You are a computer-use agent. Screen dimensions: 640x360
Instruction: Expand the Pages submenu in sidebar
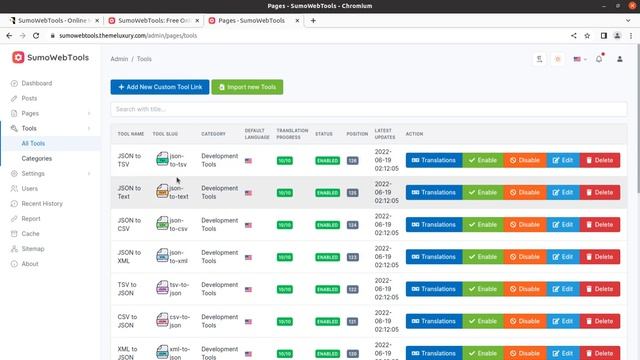click(x=89, y=113)
